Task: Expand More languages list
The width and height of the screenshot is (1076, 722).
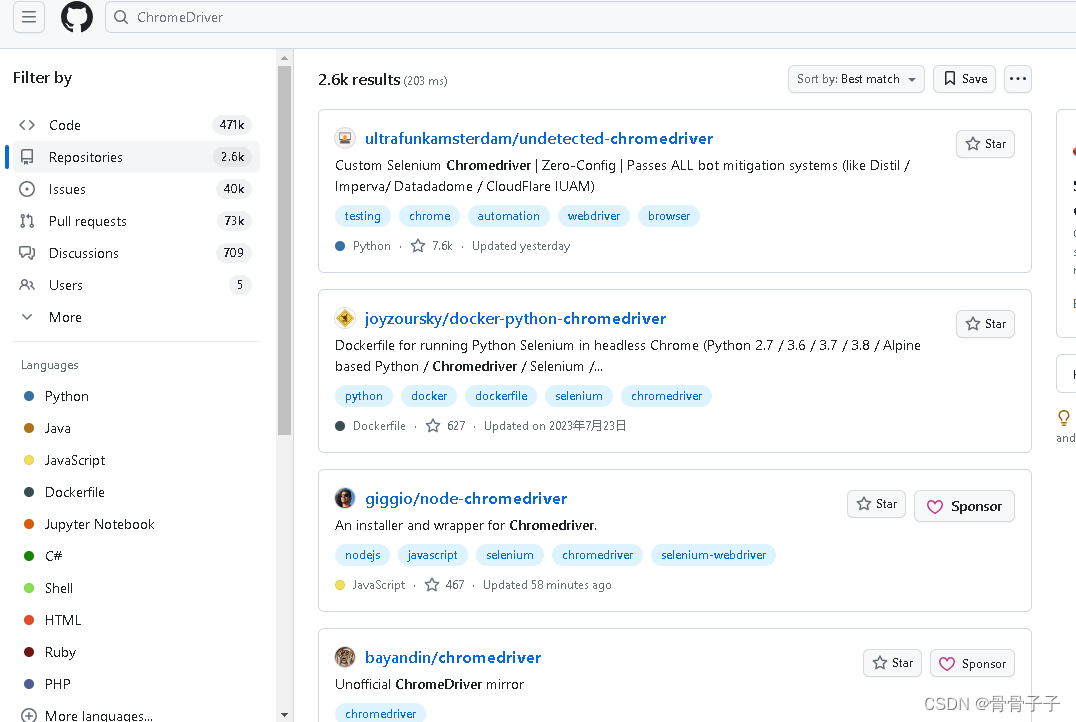Action: (x=86, y=715)
